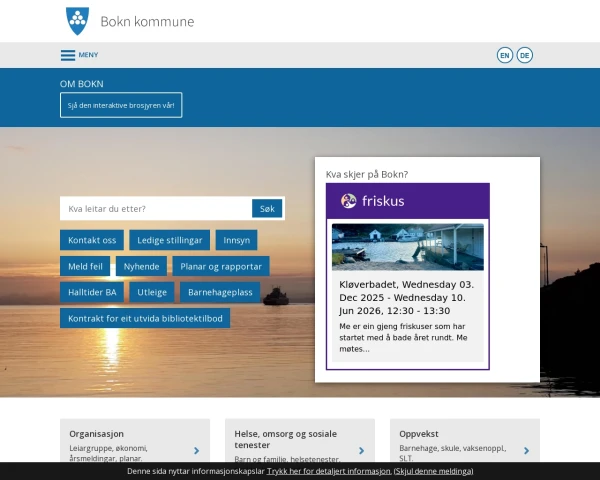Expand Helse, omsorg og sosiale tenester arrow
This screenshot has width=600, height=480.
click(361, 451)
